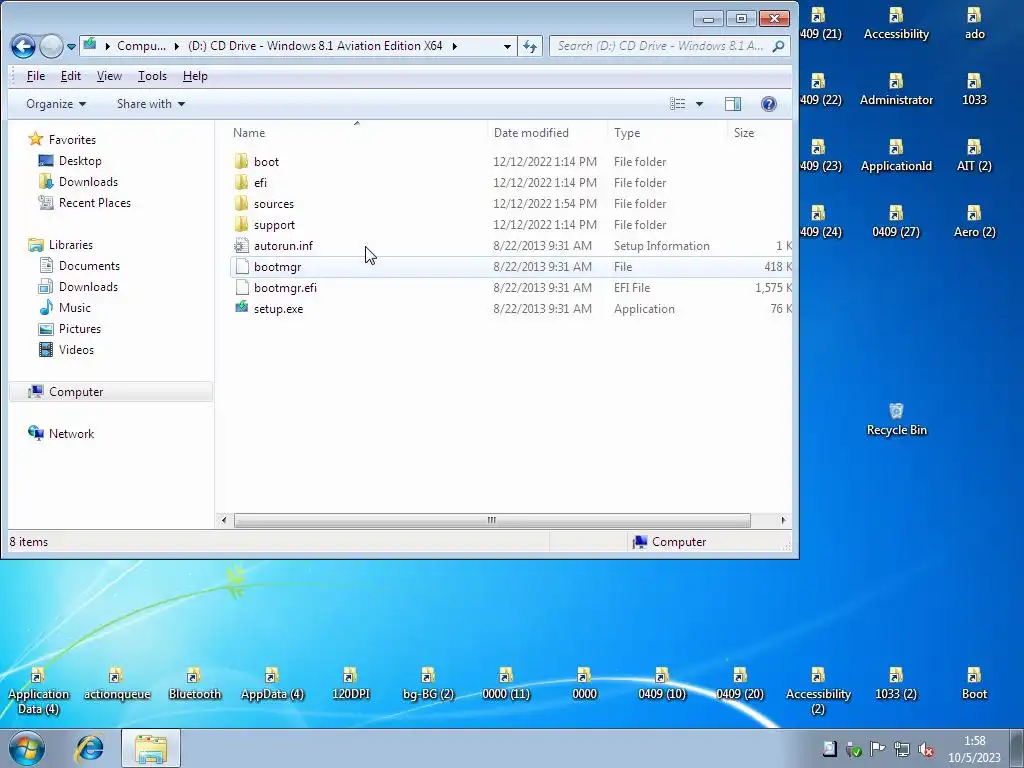
Task: Select the Bluetooth desktop shortcut
Action: pyautogui.click(x=194, y=684)
